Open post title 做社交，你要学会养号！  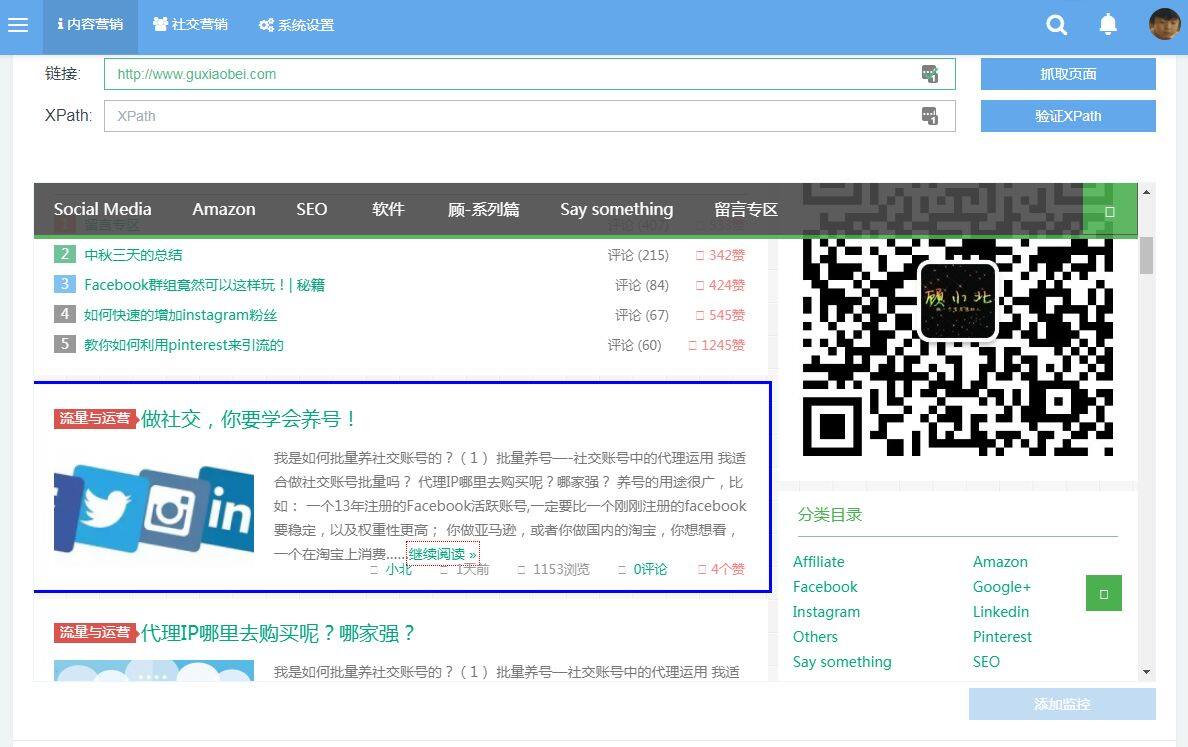(249, 418)
